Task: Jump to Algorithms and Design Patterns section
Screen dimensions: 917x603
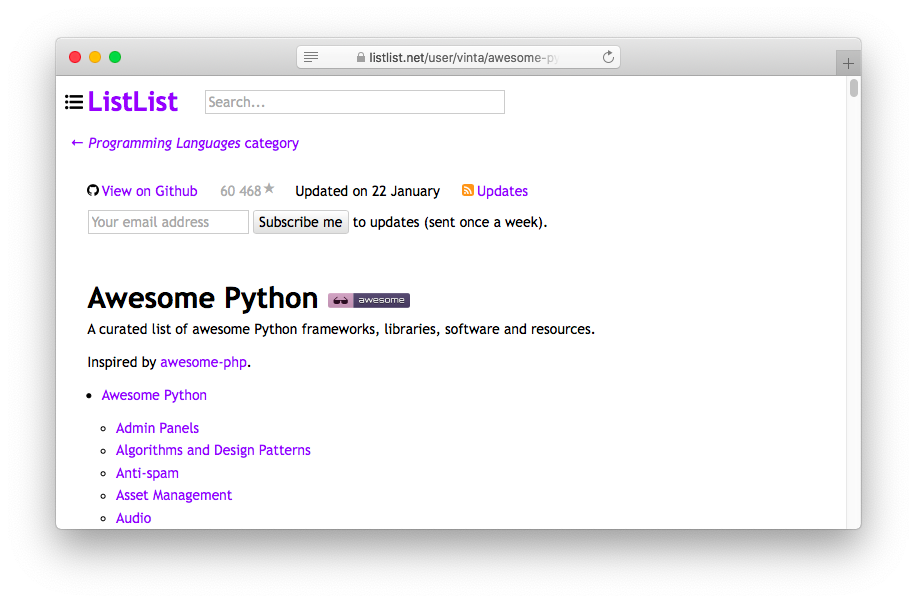Action: 213,450
